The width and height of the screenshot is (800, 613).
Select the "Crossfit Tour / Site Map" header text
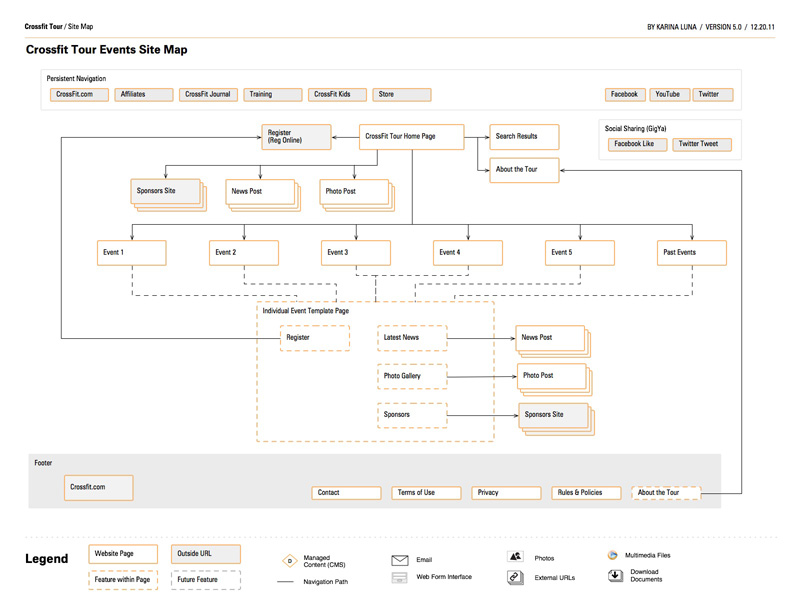coord(59,27)
